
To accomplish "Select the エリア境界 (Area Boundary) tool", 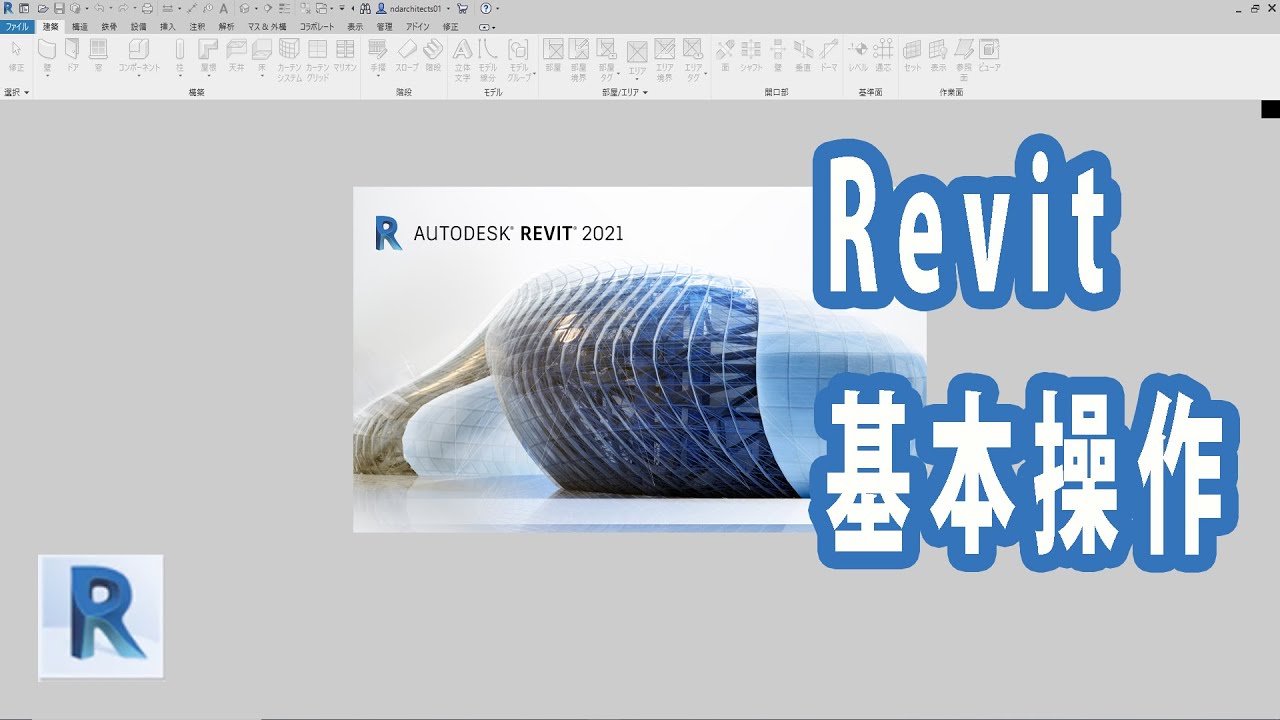I will click(665, 60).
